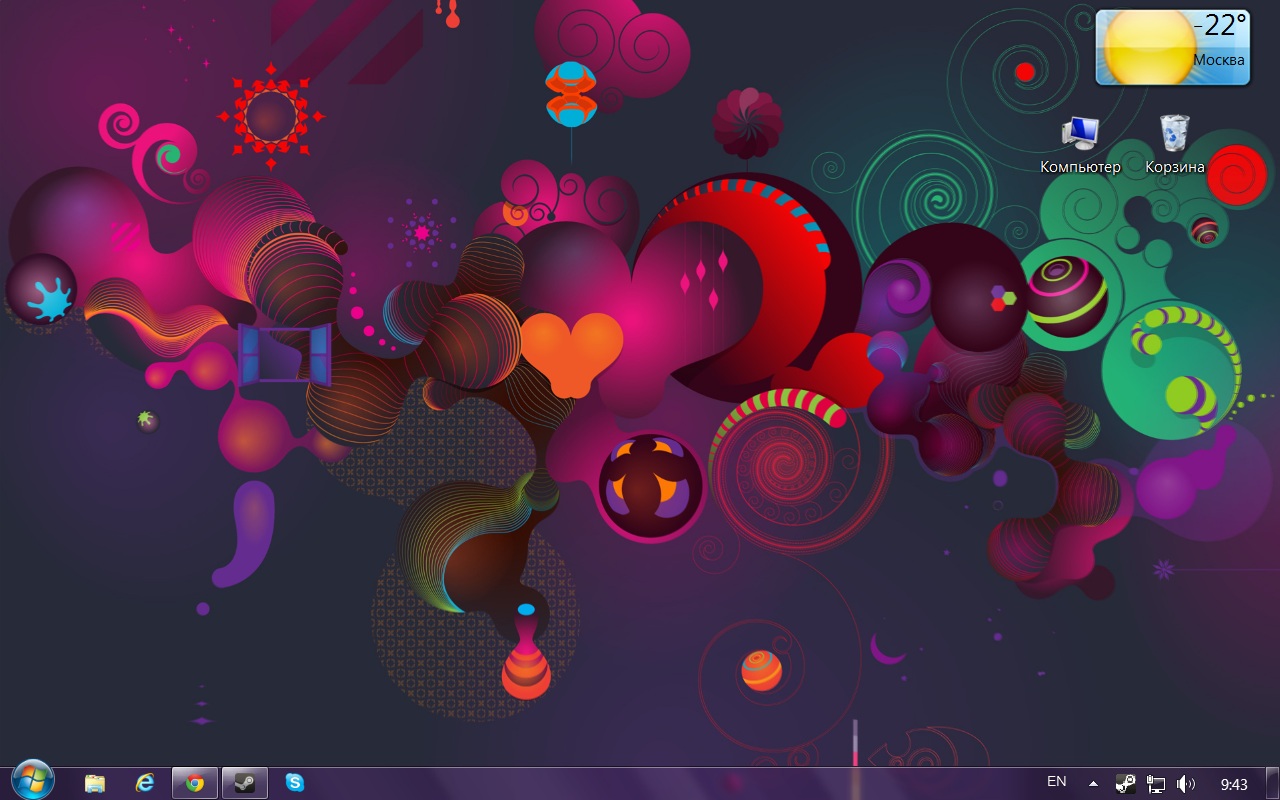The width and height of the screenshot is (1280, 800).
Task: Open the volume speaker tray icon
Action: tap(1186, 784)
